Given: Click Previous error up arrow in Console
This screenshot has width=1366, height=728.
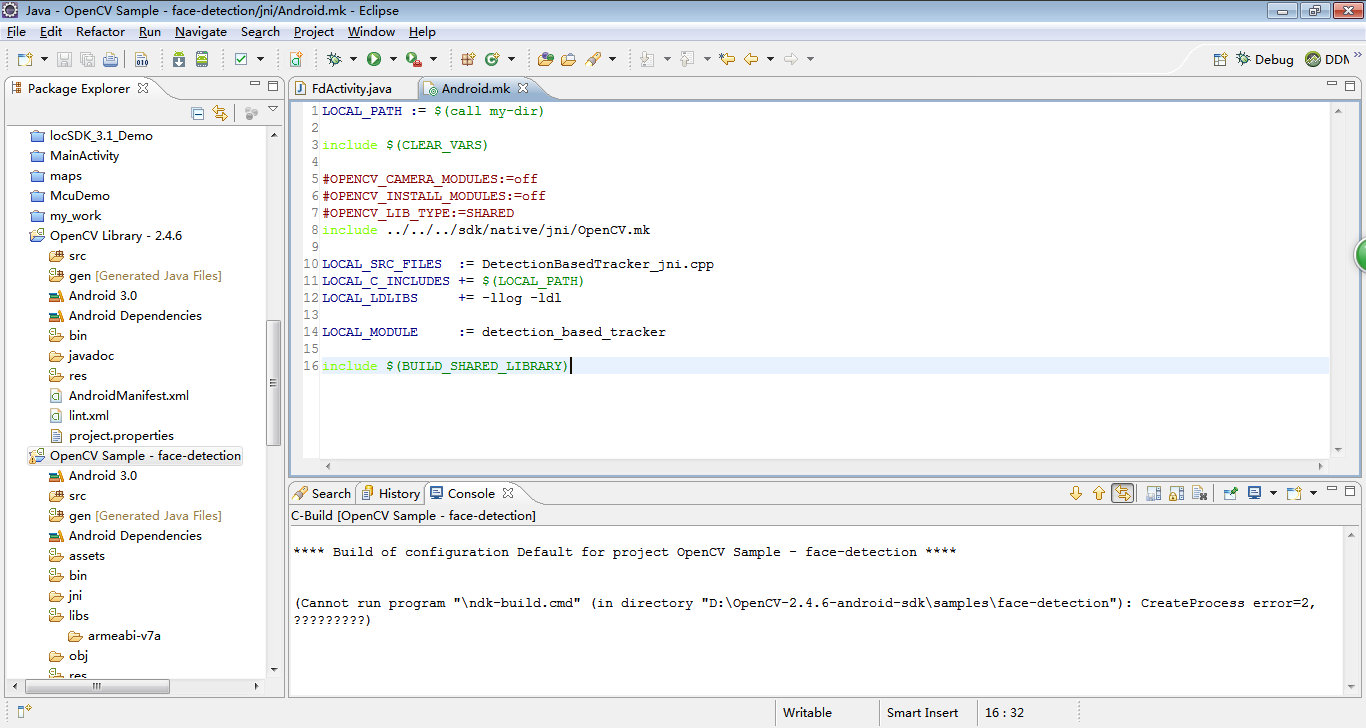Looking at the screenshot, I should (1099, 493).
